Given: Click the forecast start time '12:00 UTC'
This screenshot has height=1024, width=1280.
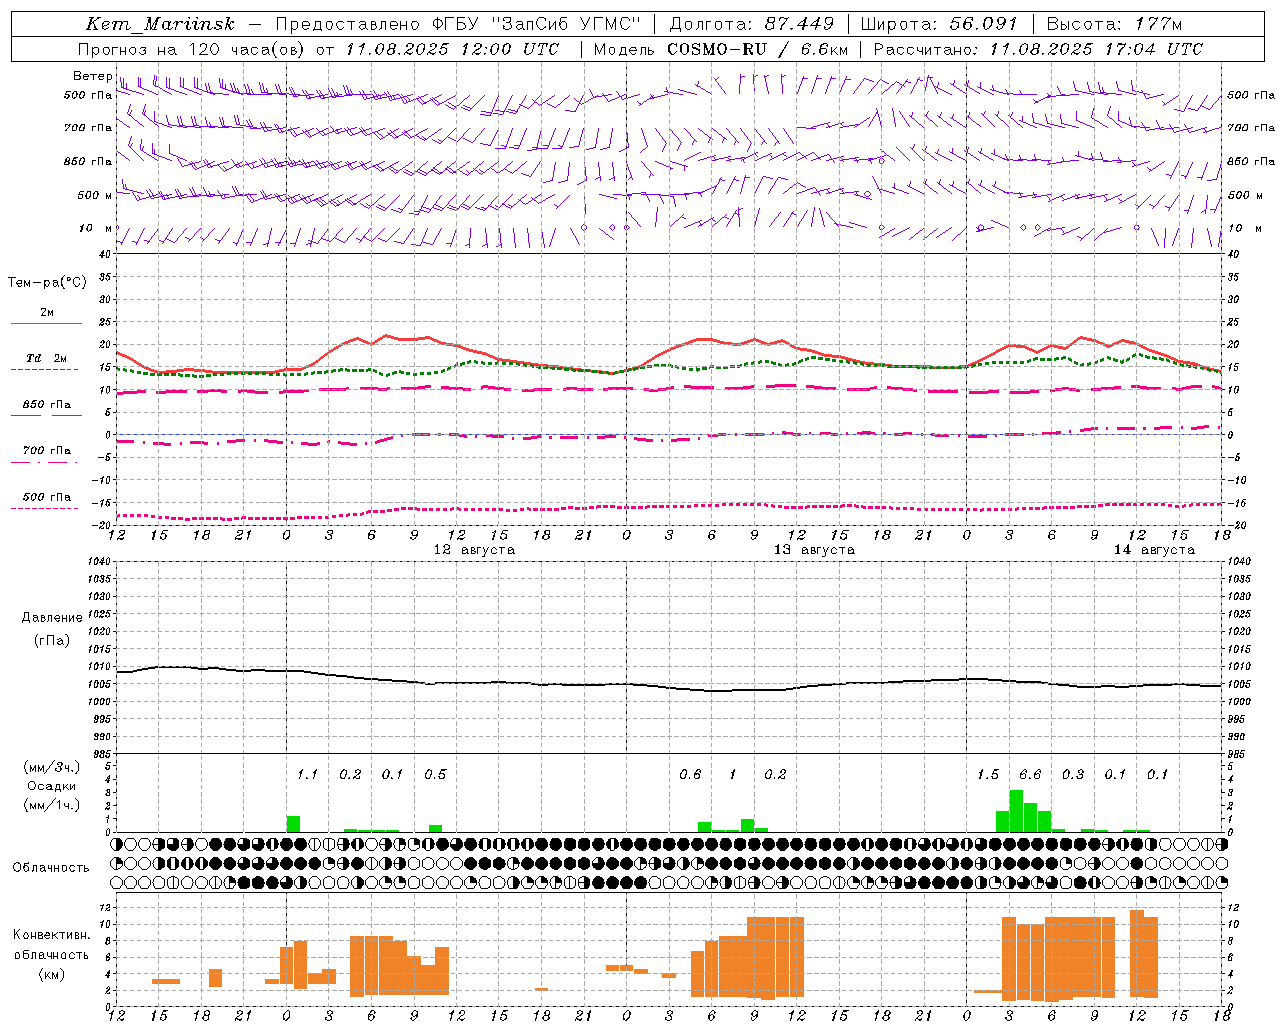Looking at the screenshot, I should (510, 49).
